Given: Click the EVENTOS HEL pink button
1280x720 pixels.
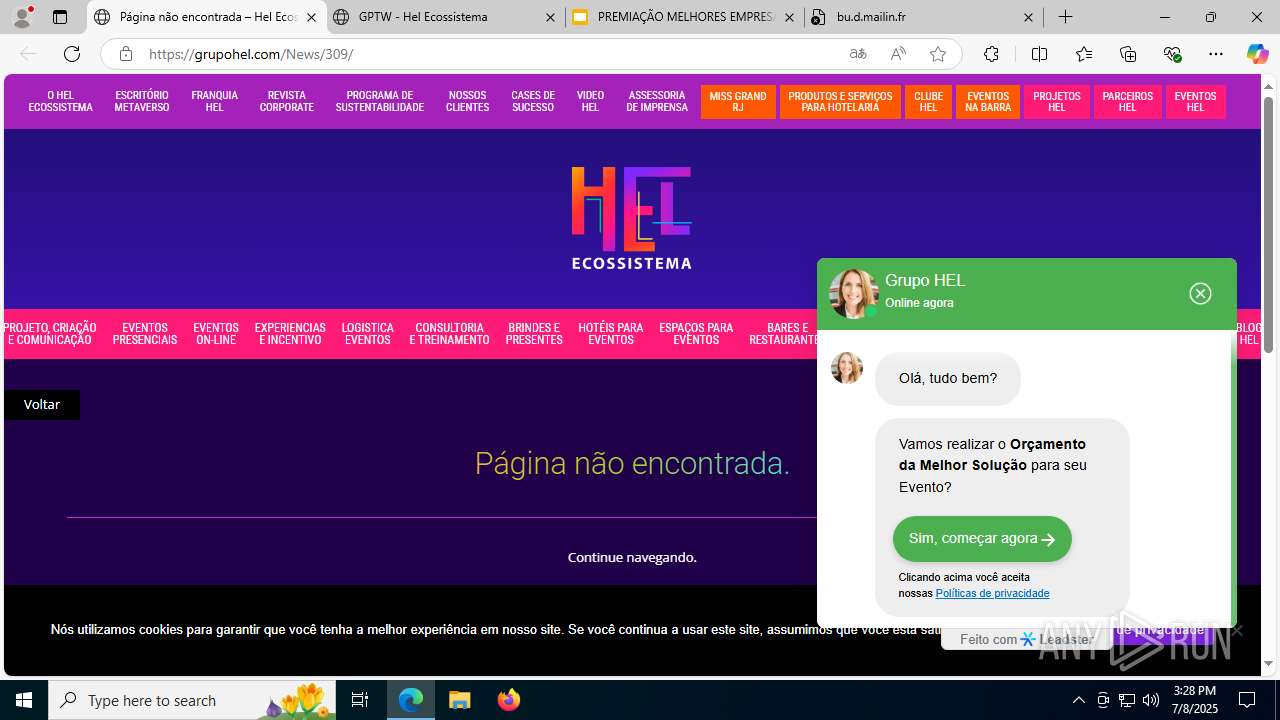Looking at the screenshot, I should click(1196, 102).
